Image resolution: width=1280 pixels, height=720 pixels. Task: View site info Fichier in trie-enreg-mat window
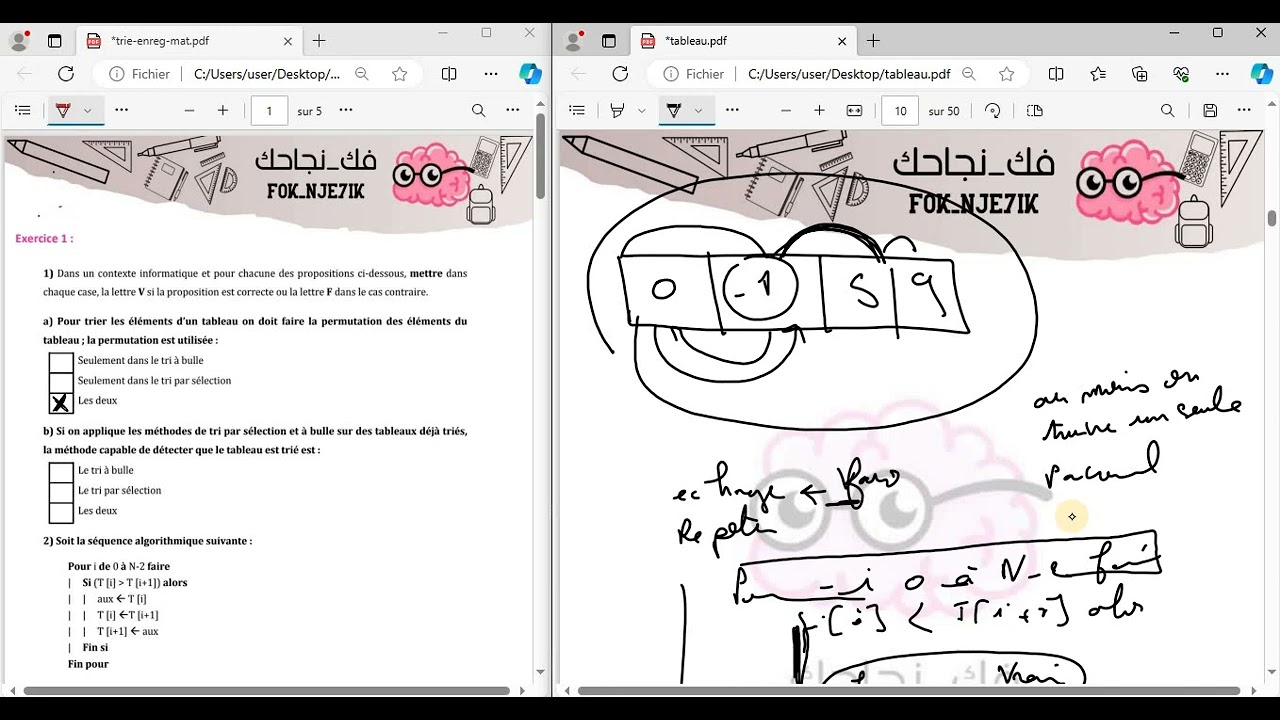pyautogui.click(x=140, y=74)
